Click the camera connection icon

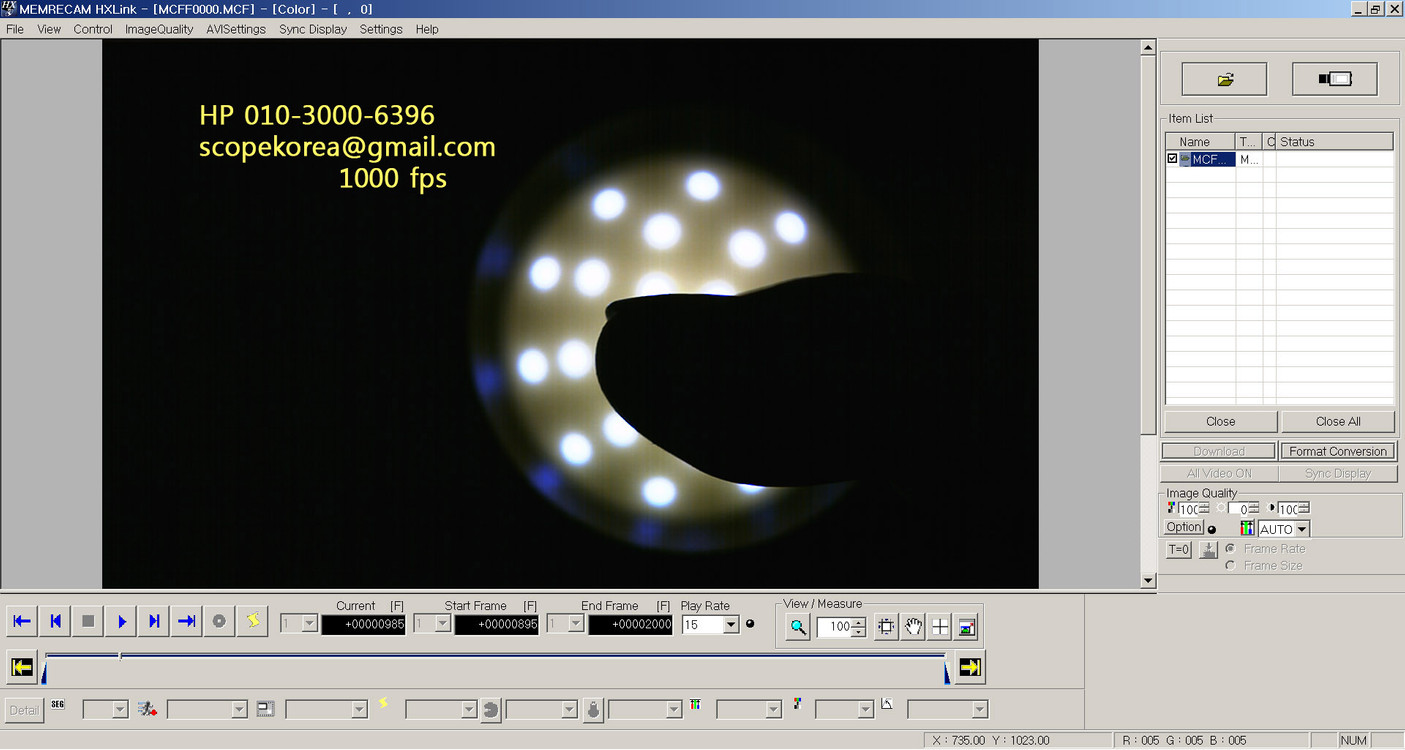(1335, 78)
